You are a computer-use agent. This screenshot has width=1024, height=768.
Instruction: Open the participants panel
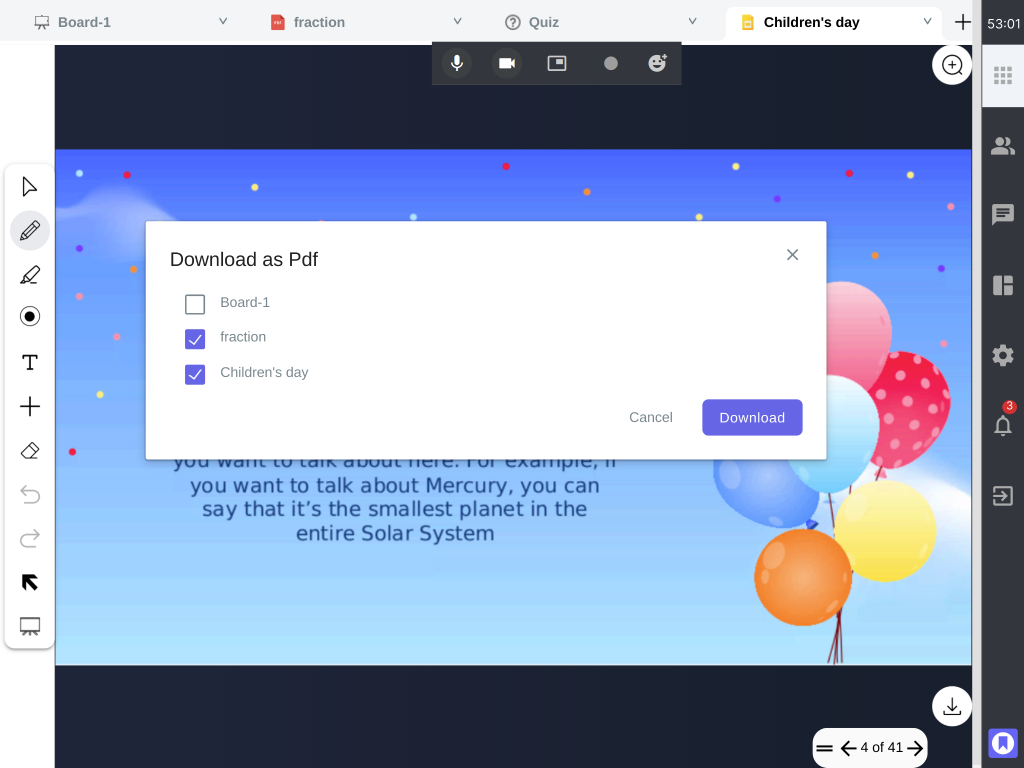pyautogui.click(x=1002, y=146)
